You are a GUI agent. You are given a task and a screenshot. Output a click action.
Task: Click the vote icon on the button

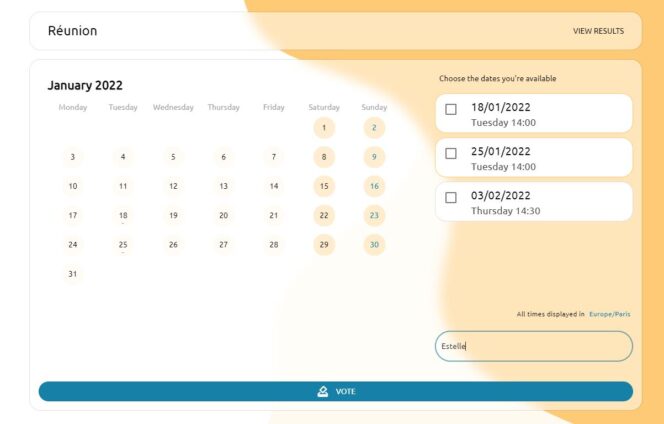coord(323,391)
